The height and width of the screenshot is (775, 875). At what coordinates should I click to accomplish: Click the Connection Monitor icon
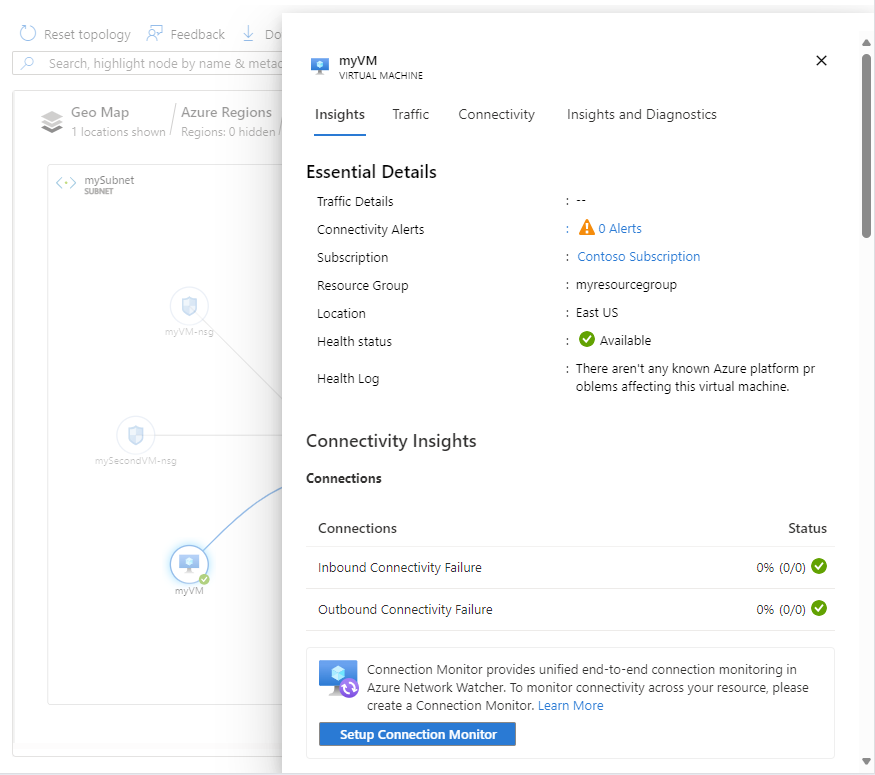(x=338, y=678)
